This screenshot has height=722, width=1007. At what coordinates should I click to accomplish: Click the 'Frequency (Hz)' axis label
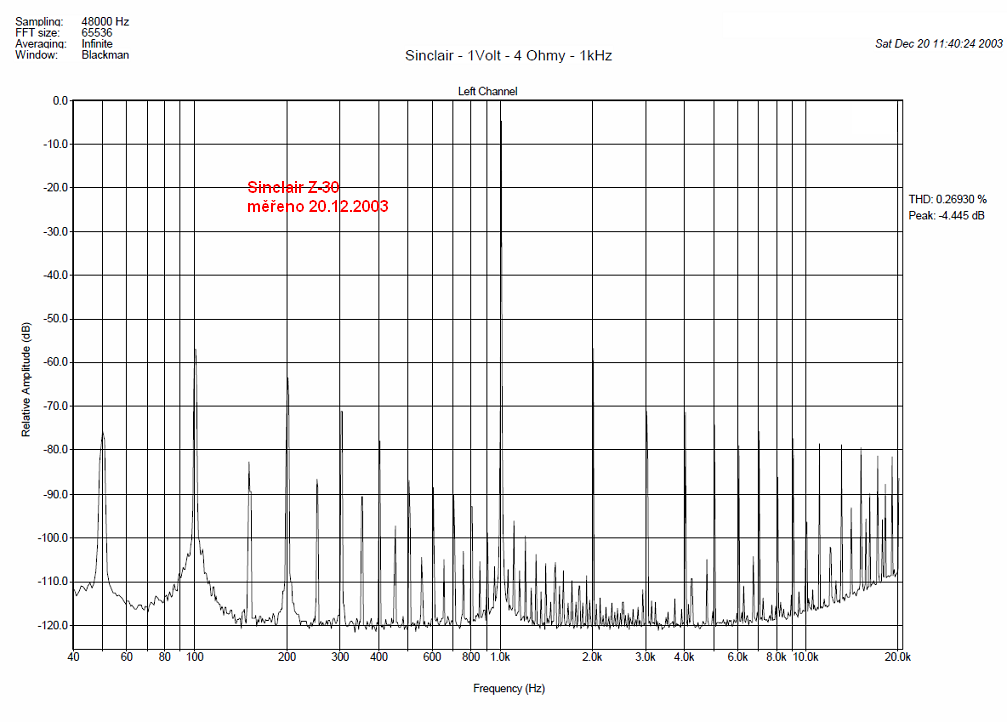[509, 689]
